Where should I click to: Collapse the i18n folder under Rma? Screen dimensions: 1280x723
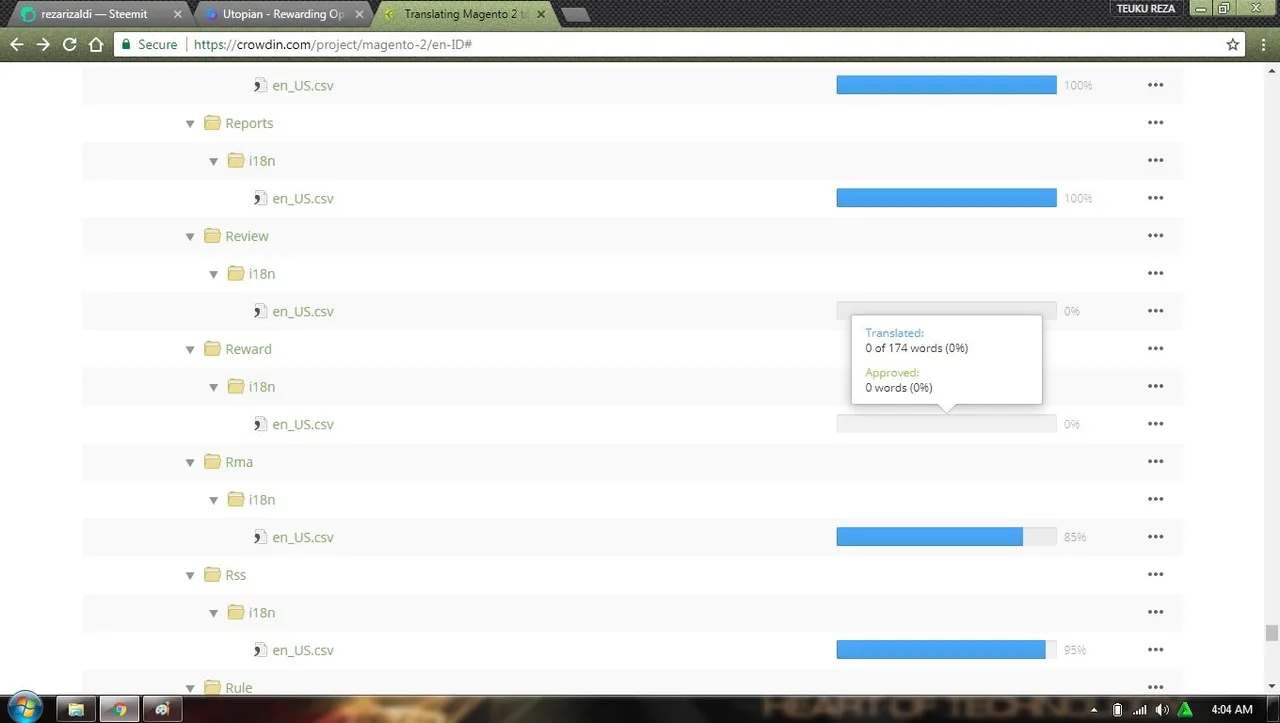tap(214, 500)
